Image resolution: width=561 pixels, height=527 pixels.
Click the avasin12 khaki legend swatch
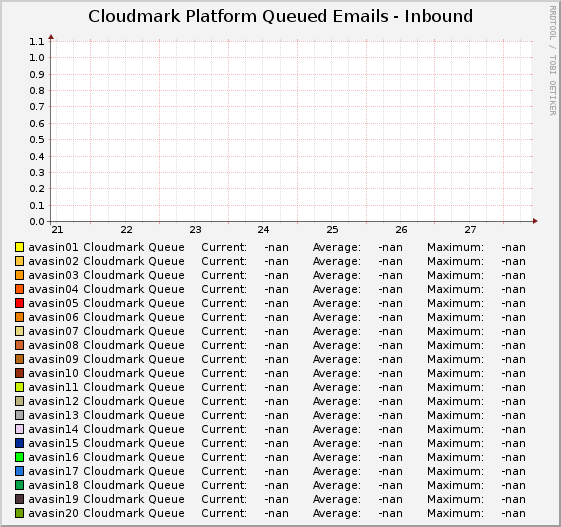(x=19, y=401)
